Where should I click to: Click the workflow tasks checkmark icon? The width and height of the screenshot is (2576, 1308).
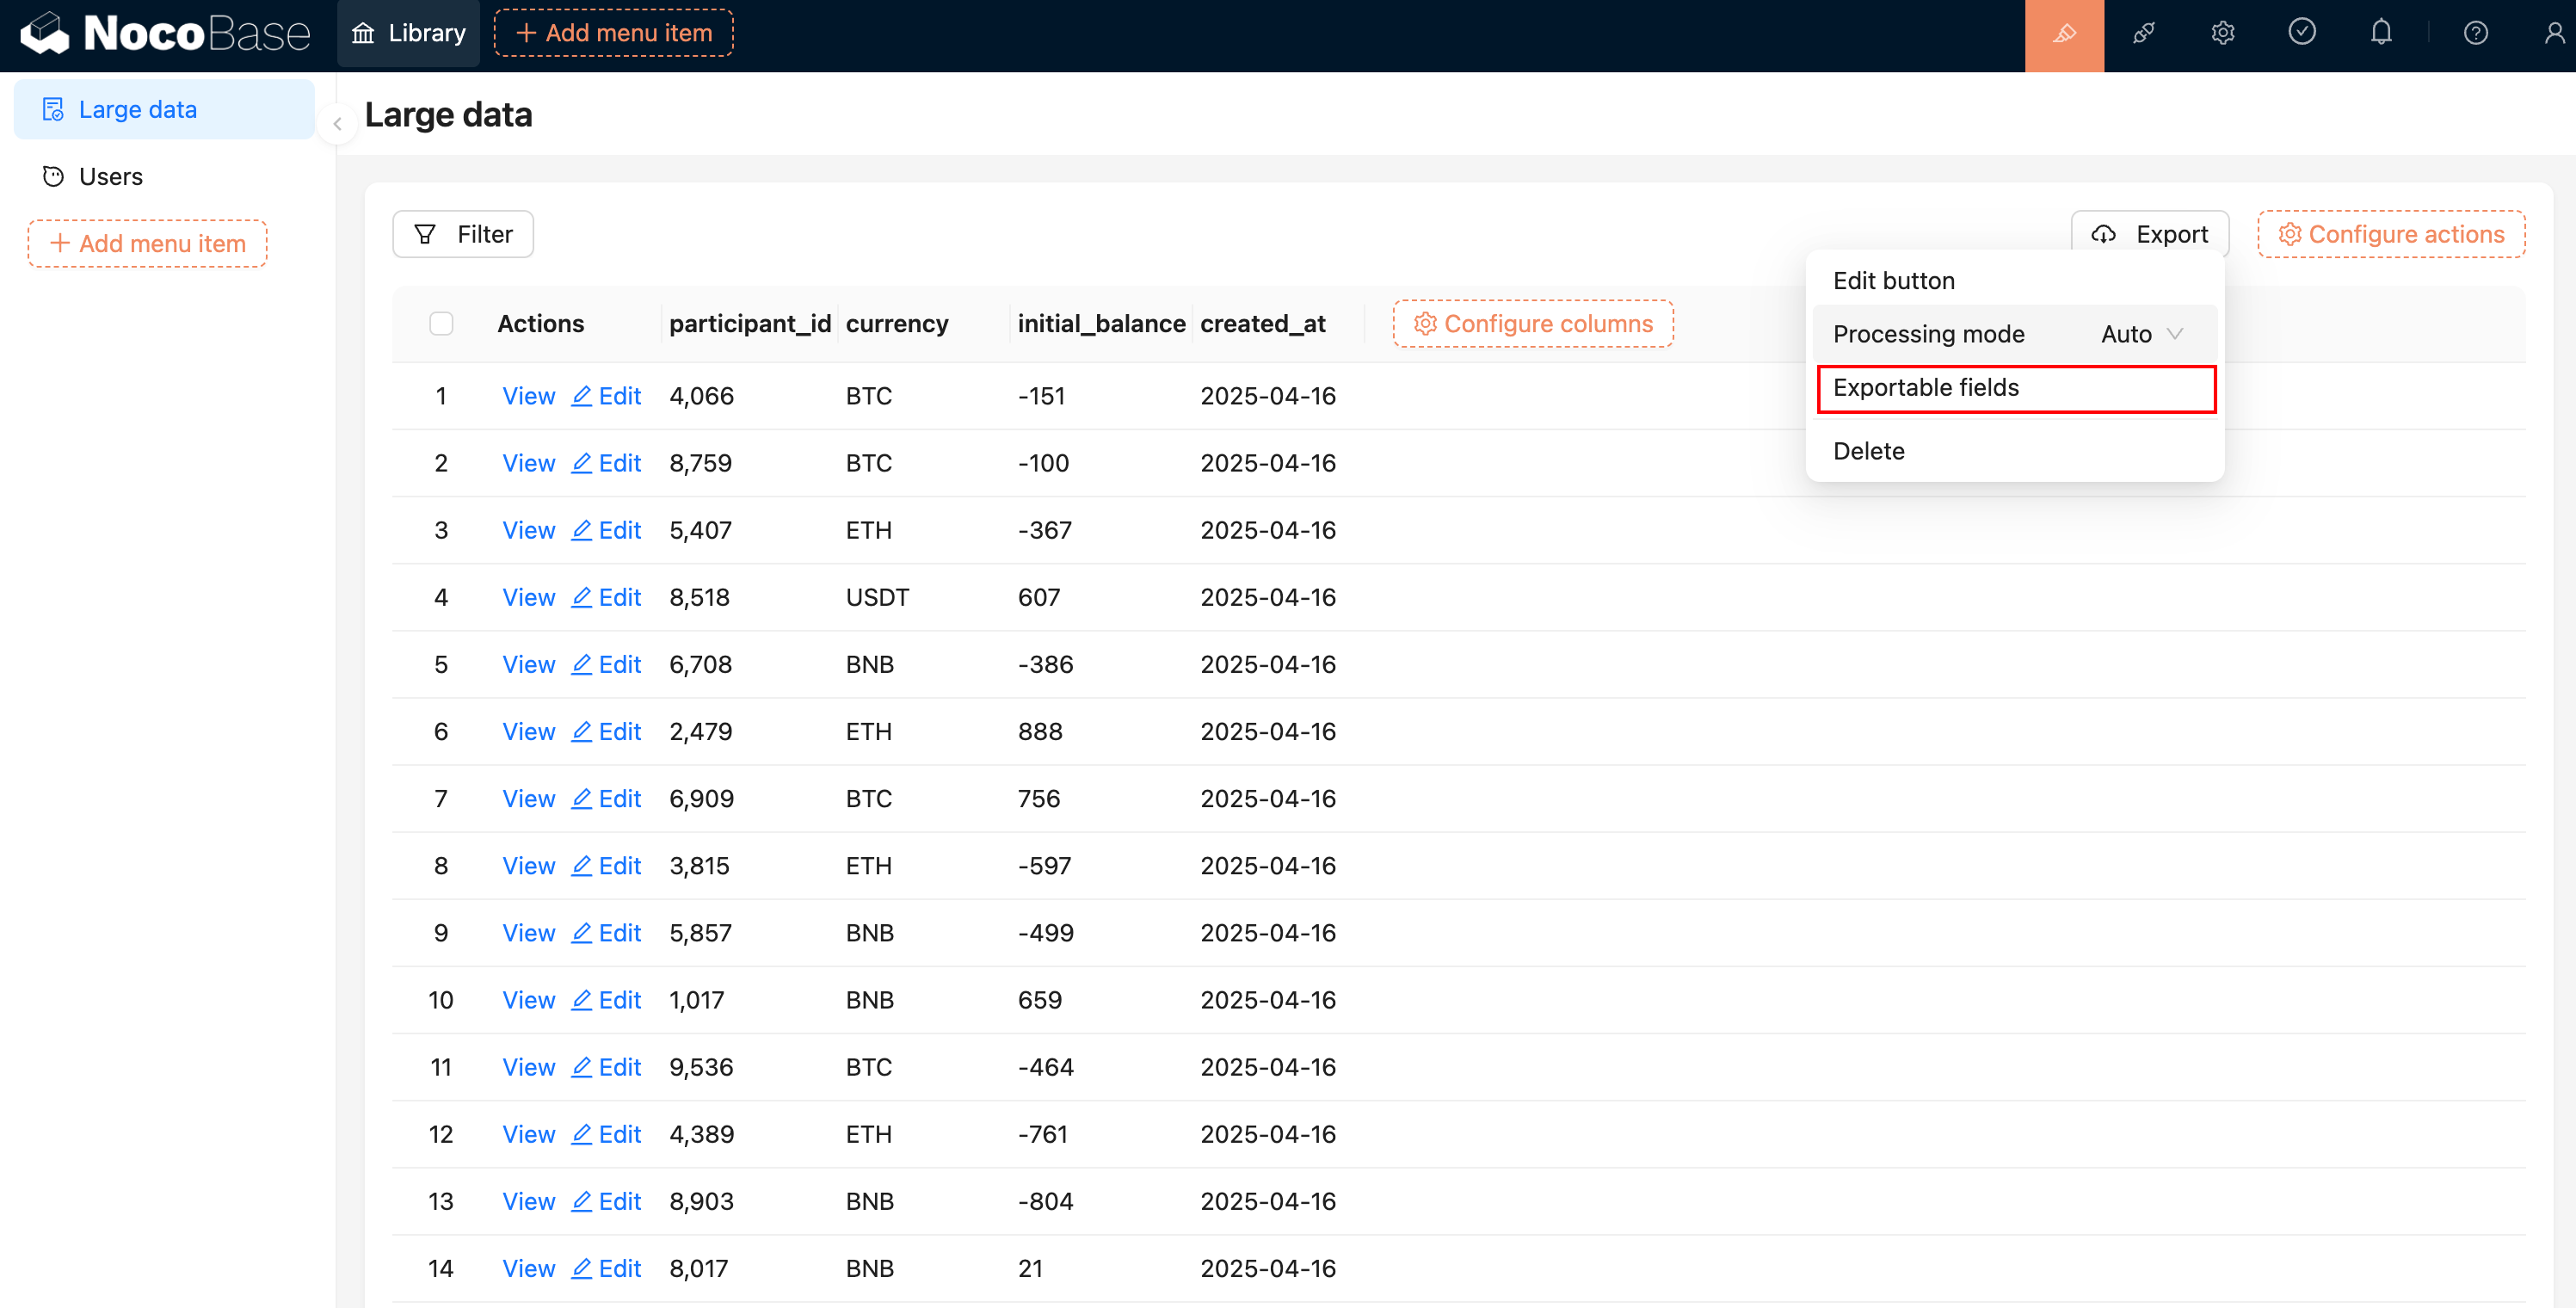click(2301, 33)
